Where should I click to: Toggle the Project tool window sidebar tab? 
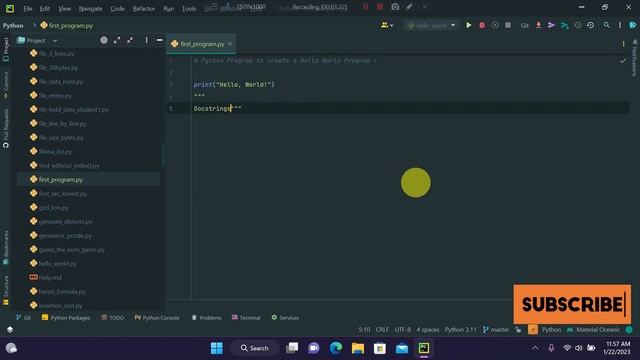coord(6,49)
